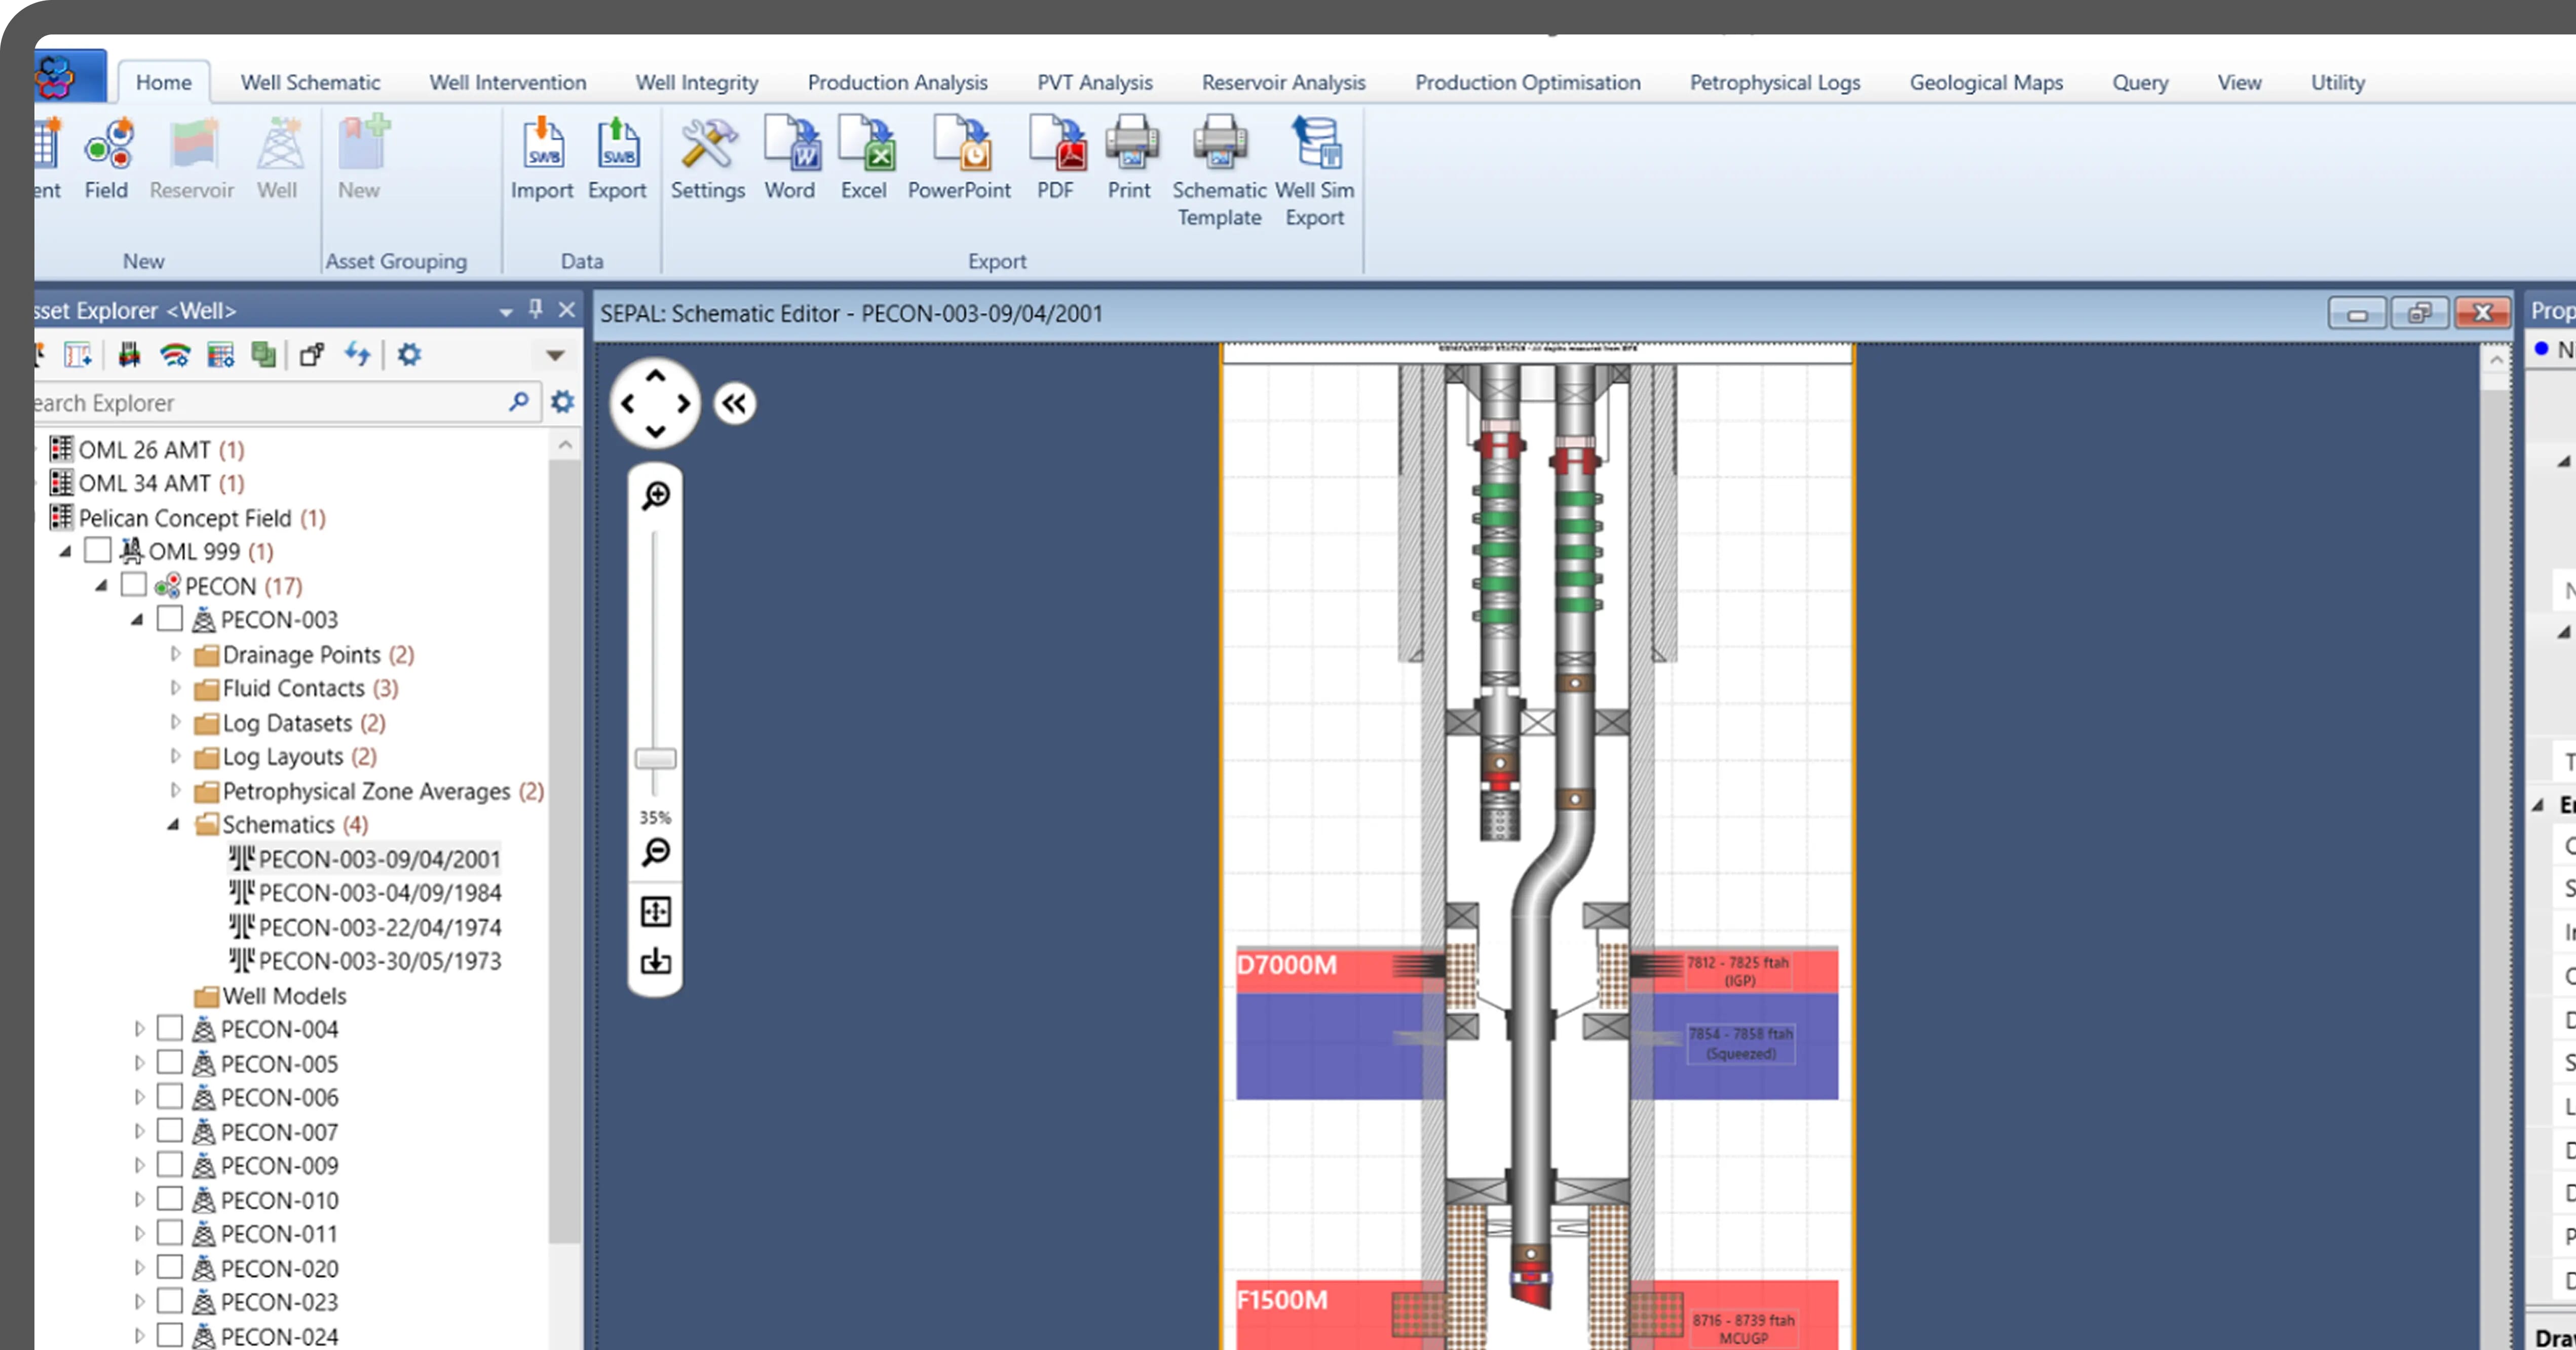The width and height of the screenshot is (2576, 1350).
Task: Zoom in on the schematic
Action: click(x=656, y=495)
